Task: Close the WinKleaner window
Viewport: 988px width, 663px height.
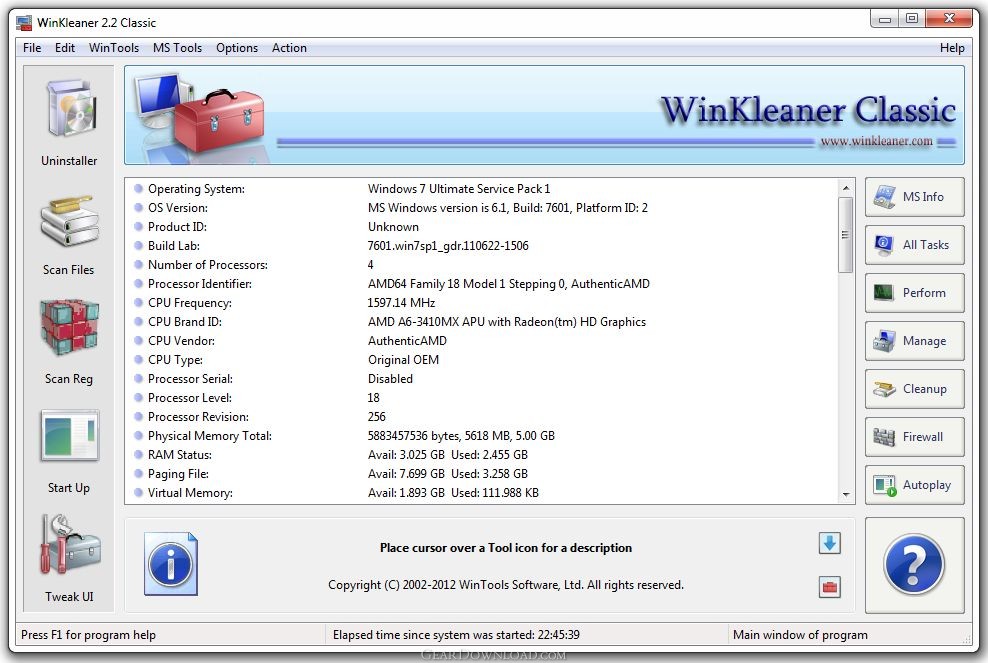Action: pyautogui.click(x=949, y=19)
